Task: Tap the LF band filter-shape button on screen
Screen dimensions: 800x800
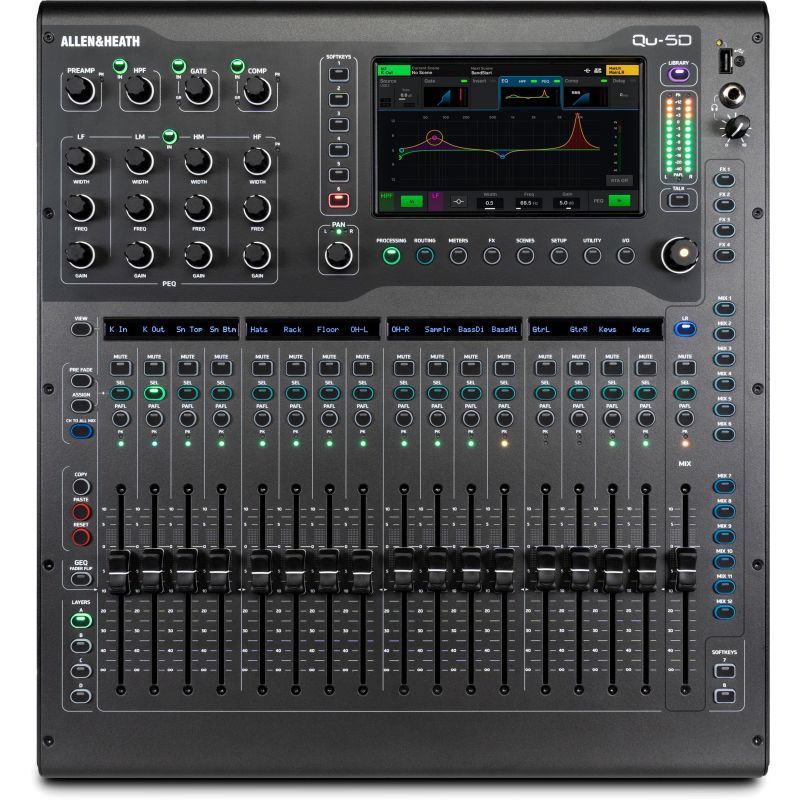Action: click(458, 202)
